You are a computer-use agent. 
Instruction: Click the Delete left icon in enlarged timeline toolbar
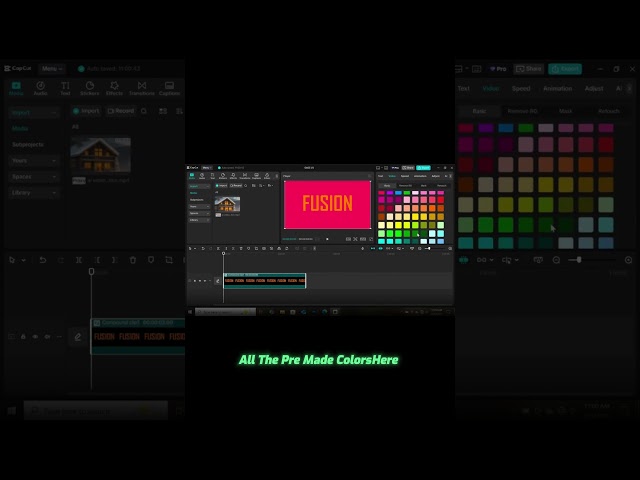(x=97, y=260)
